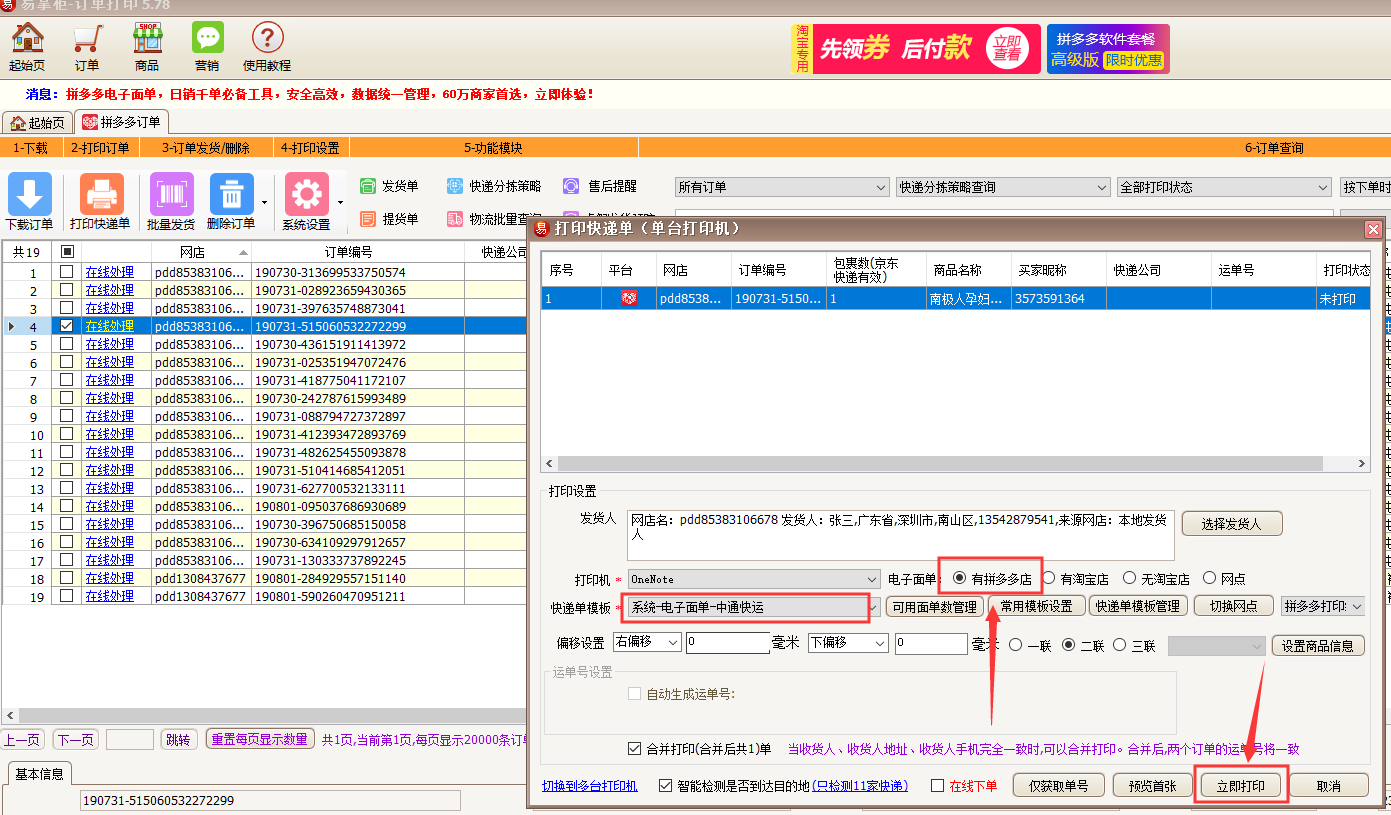Click the 拼多多软件套餐 banner
The image size is (1391, 815).
coord(1107,49)
